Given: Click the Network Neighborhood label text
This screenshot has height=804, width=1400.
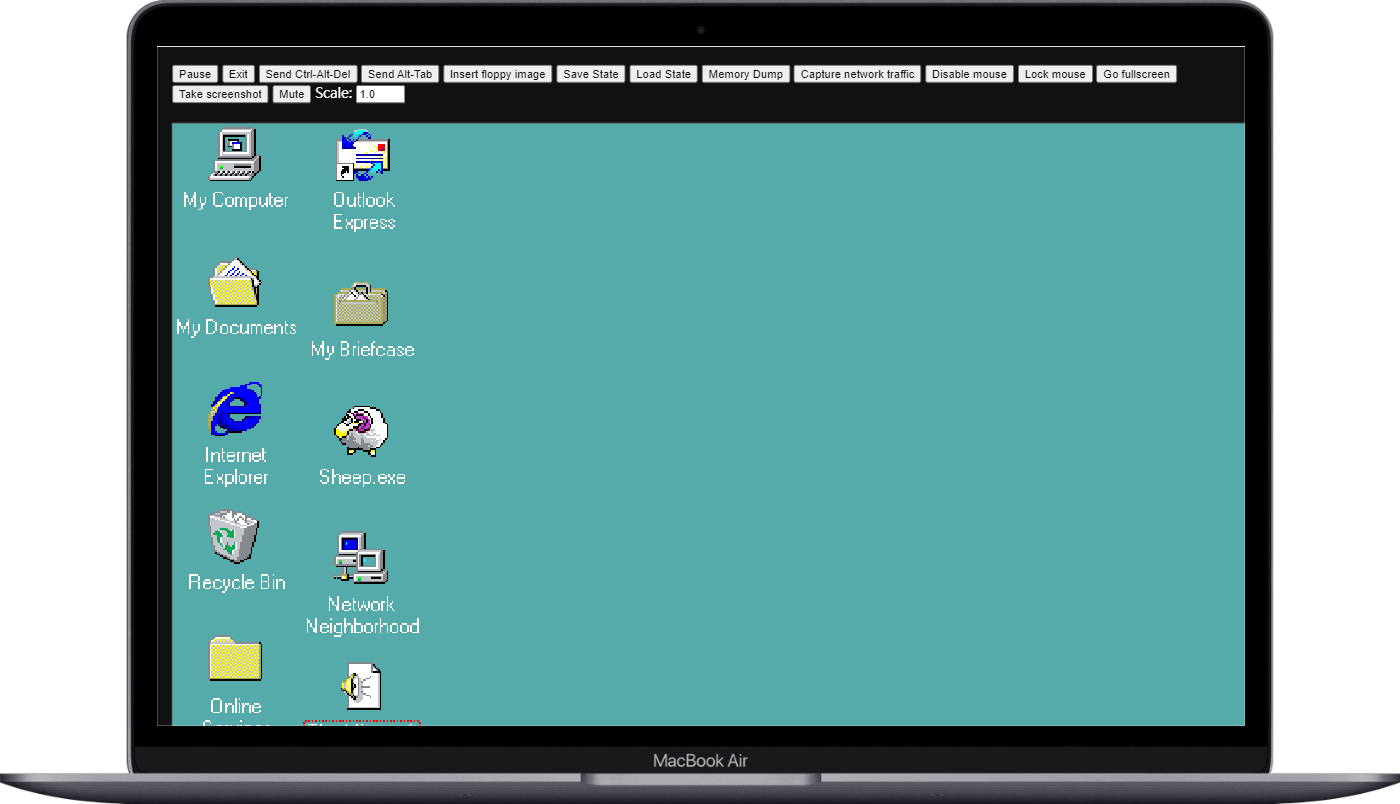Looking at the screenshot, I should point(362,615).
